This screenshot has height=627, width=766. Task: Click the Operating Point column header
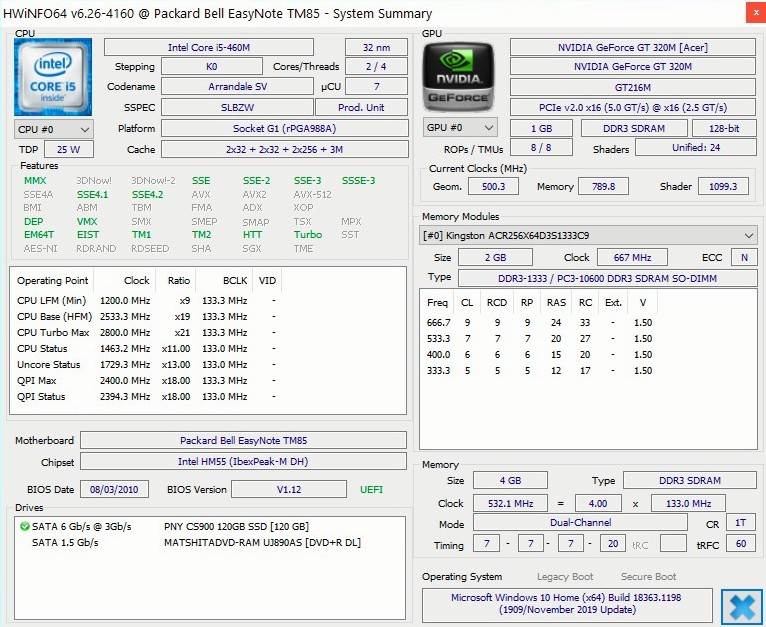point(53,281)
